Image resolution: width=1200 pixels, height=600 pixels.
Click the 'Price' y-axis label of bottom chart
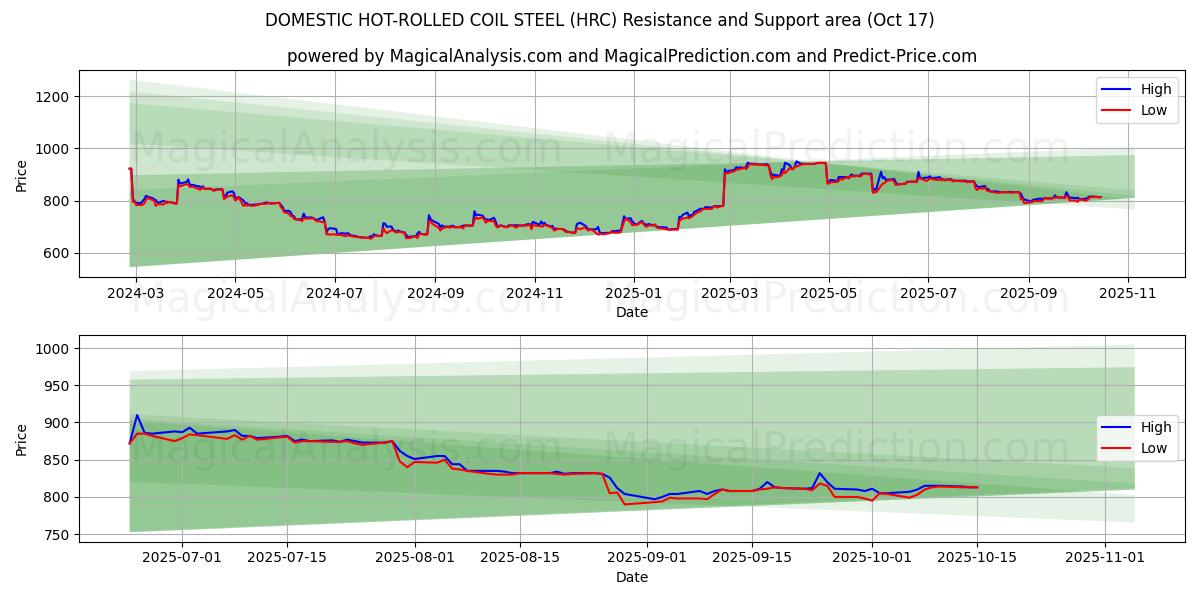(22, 439)
